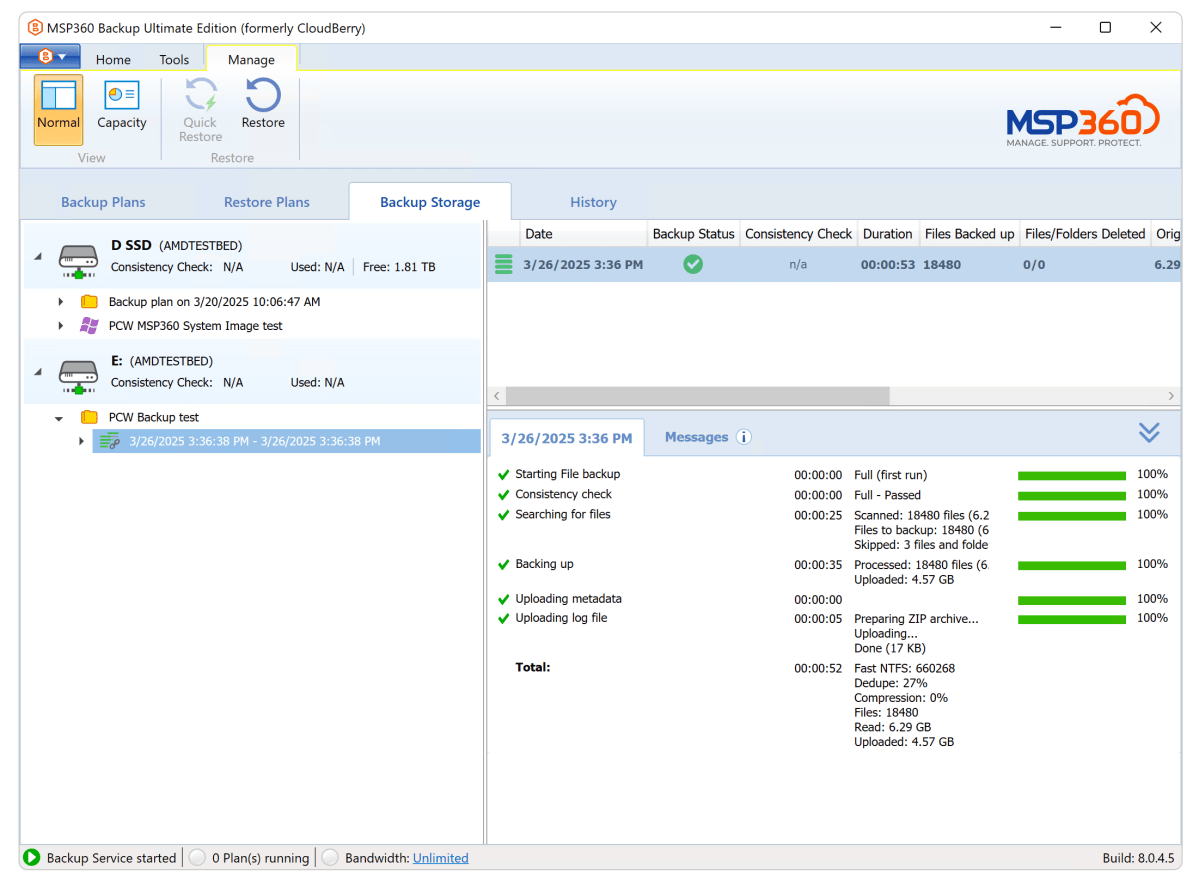Open the History tab
This screenshot has height=880, width=1199.
pos(593,202)
